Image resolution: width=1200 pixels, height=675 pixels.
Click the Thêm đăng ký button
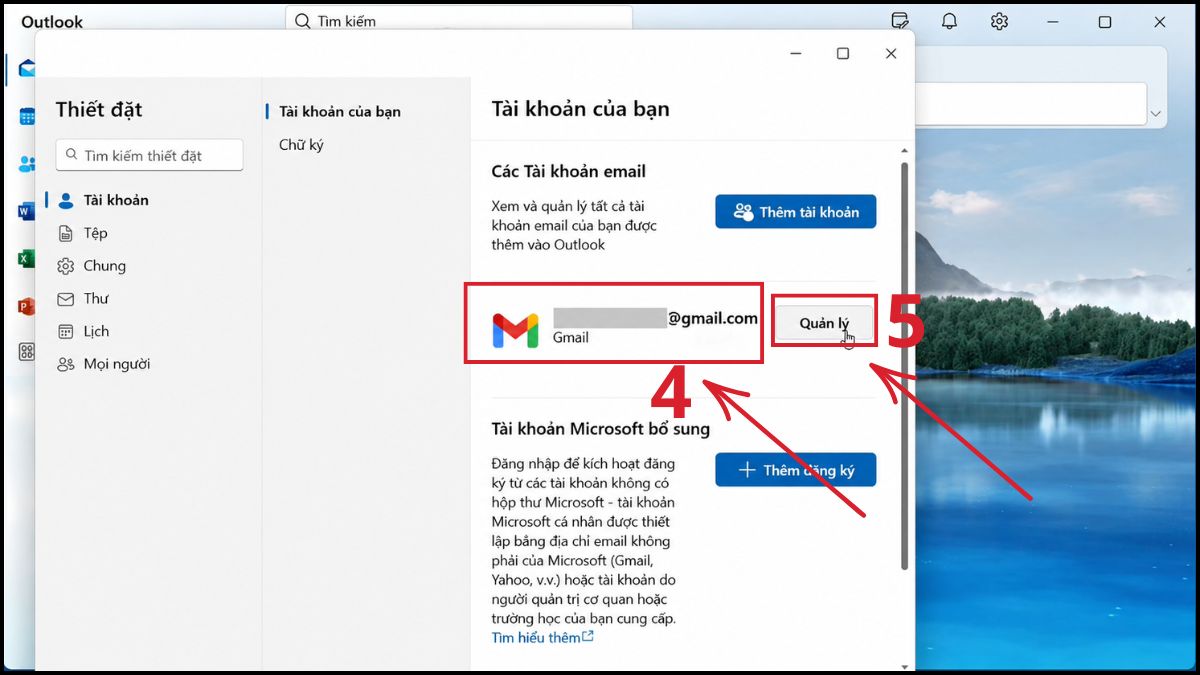pos(795,470)
